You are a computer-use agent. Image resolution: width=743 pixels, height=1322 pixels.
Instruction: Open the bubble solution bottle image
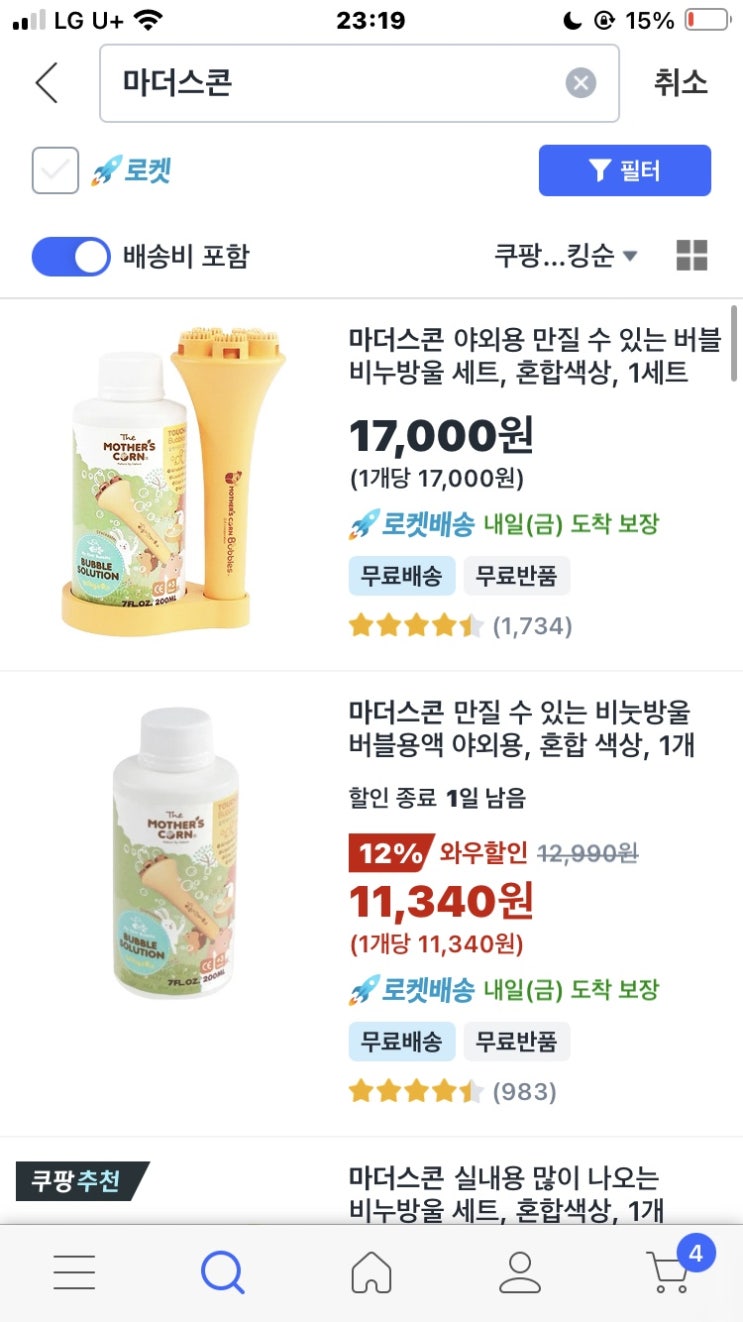coord(176,851)
